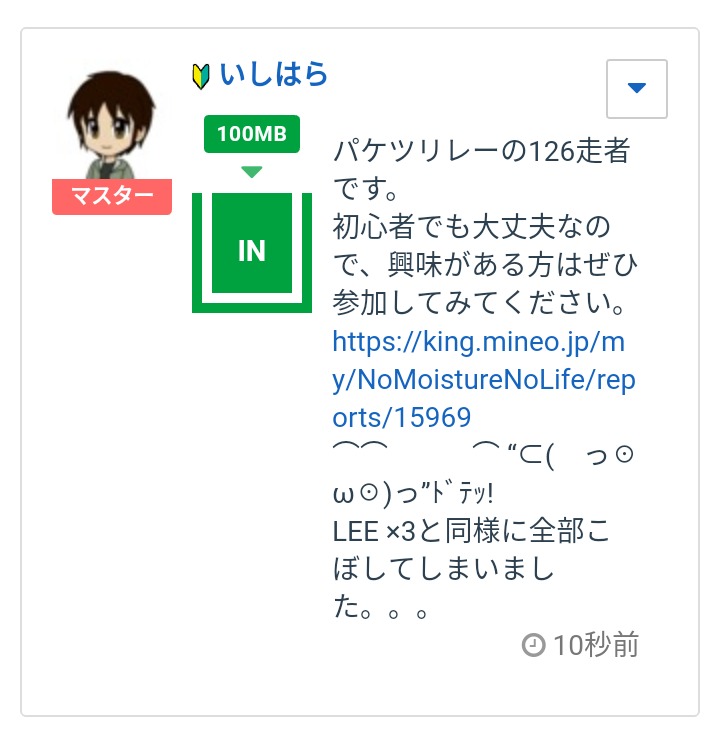Viewport: 720px width, 736px height.
Task: Click the green IN square
Action: click(252, 243)
